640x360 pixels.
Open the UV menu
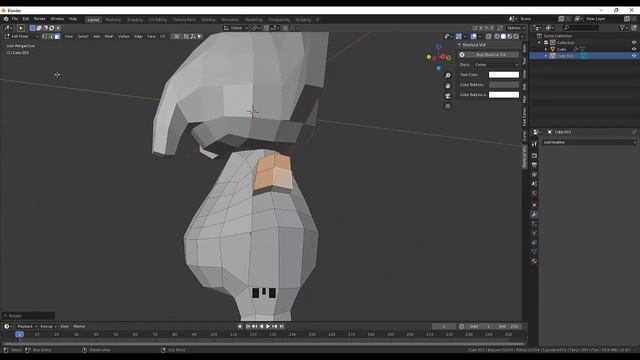162,36
